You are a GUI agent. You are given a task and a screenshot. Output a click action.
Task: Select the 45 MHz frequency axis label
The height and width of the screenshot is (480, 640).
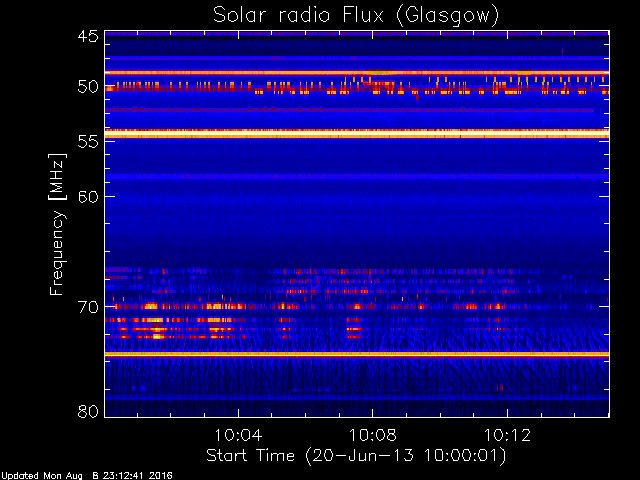[88, 36]
